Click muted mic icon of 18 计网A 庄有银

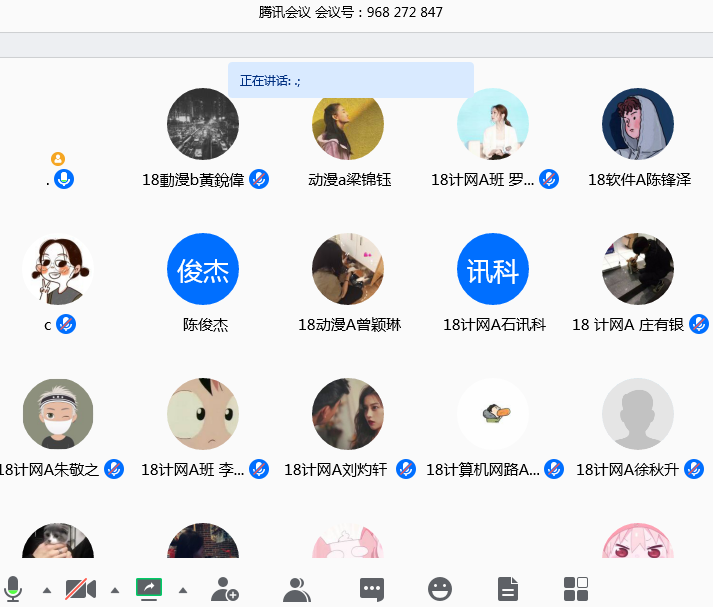coord(699,324)
